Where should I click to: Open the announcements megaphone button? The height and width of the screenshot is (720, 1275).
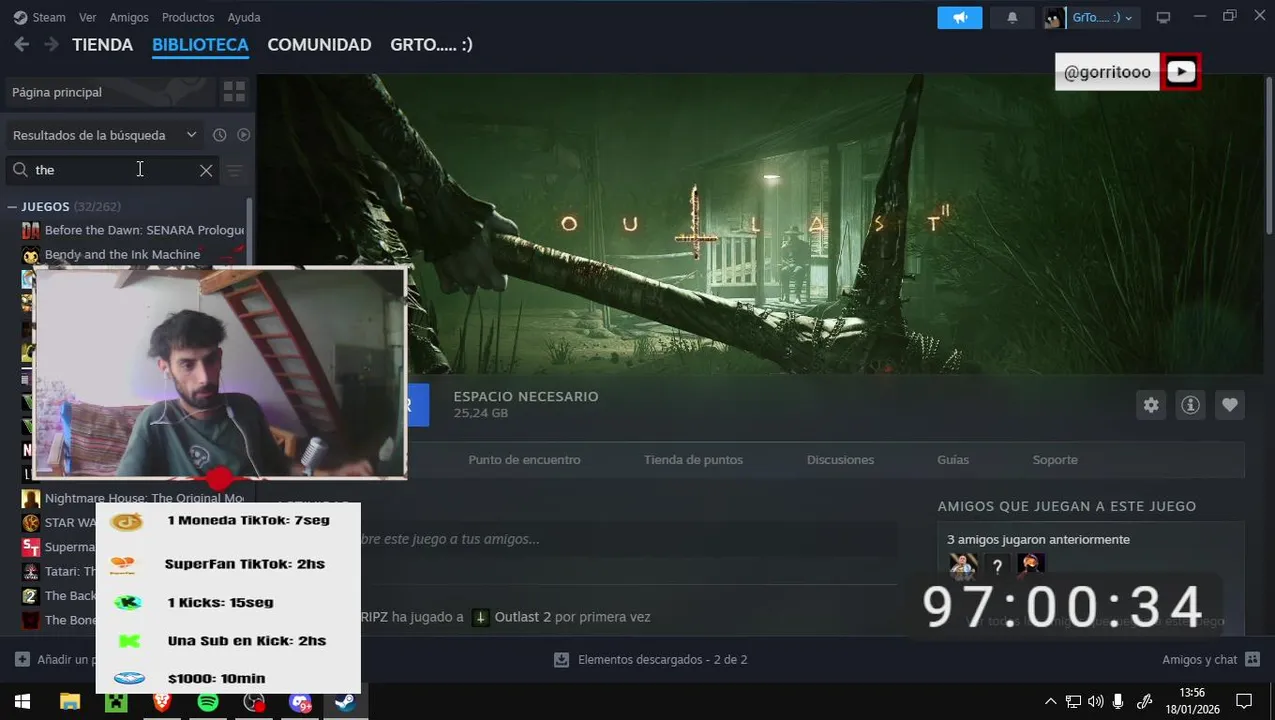pos(960,18)
